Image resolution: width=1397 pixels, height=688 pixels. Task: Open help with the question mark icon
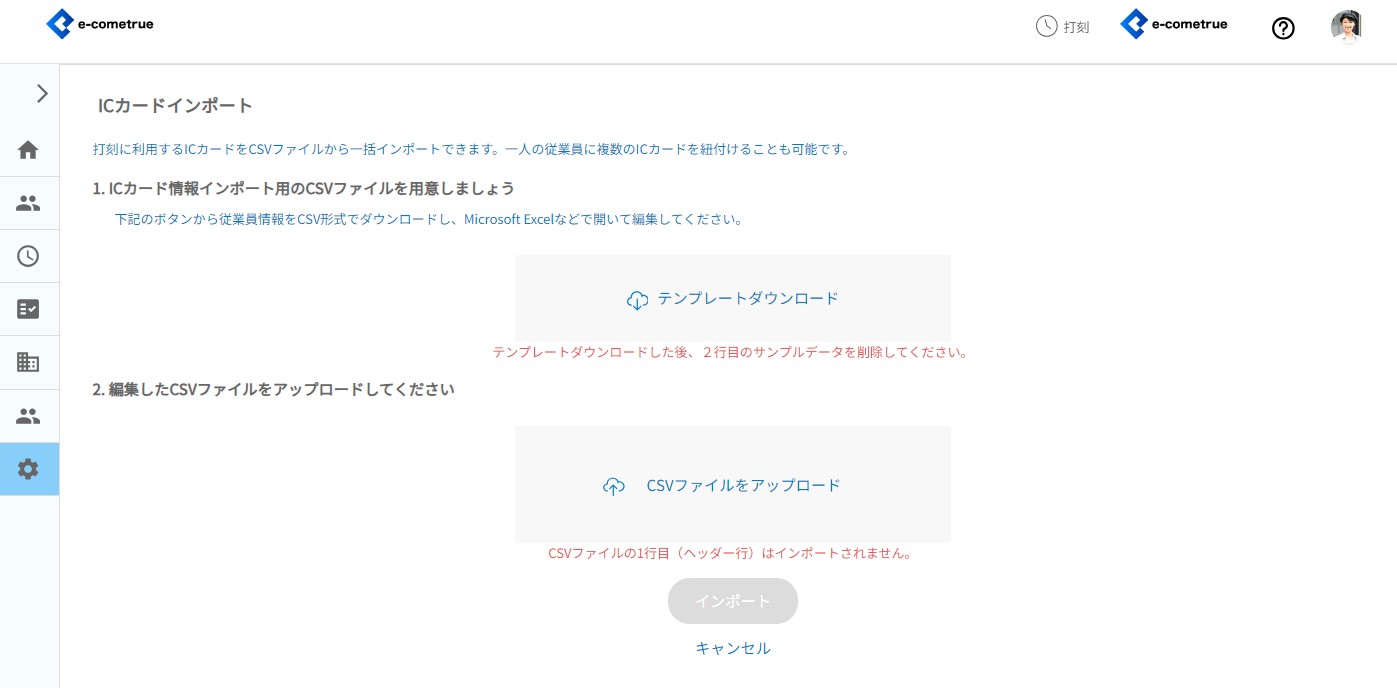(x=1282, y=28)
